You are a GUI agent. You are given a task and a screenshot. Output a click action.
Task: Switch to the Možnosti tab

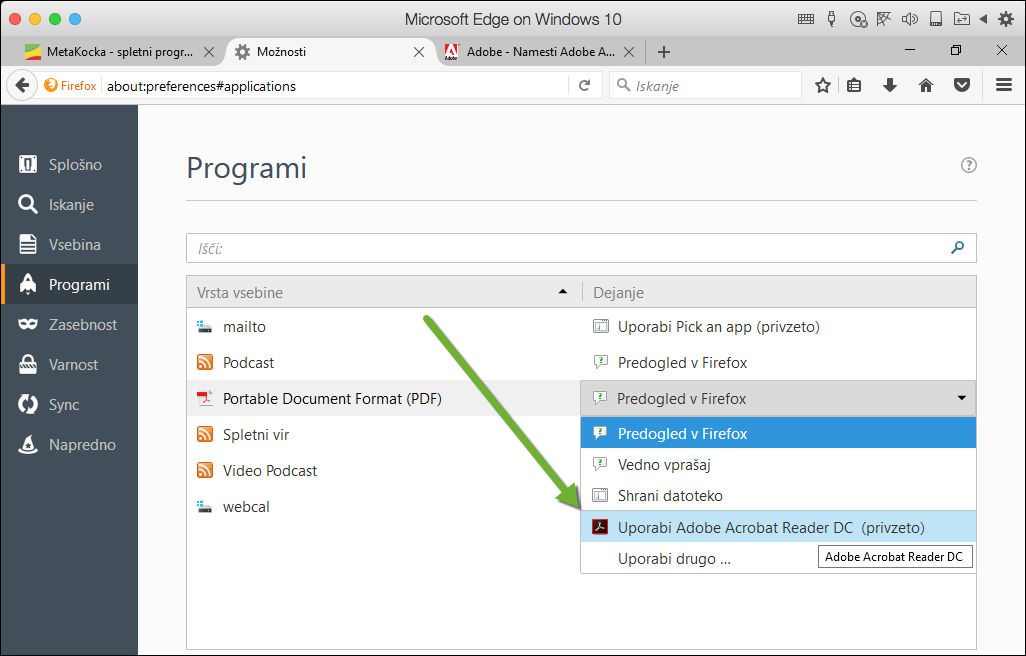330,52
